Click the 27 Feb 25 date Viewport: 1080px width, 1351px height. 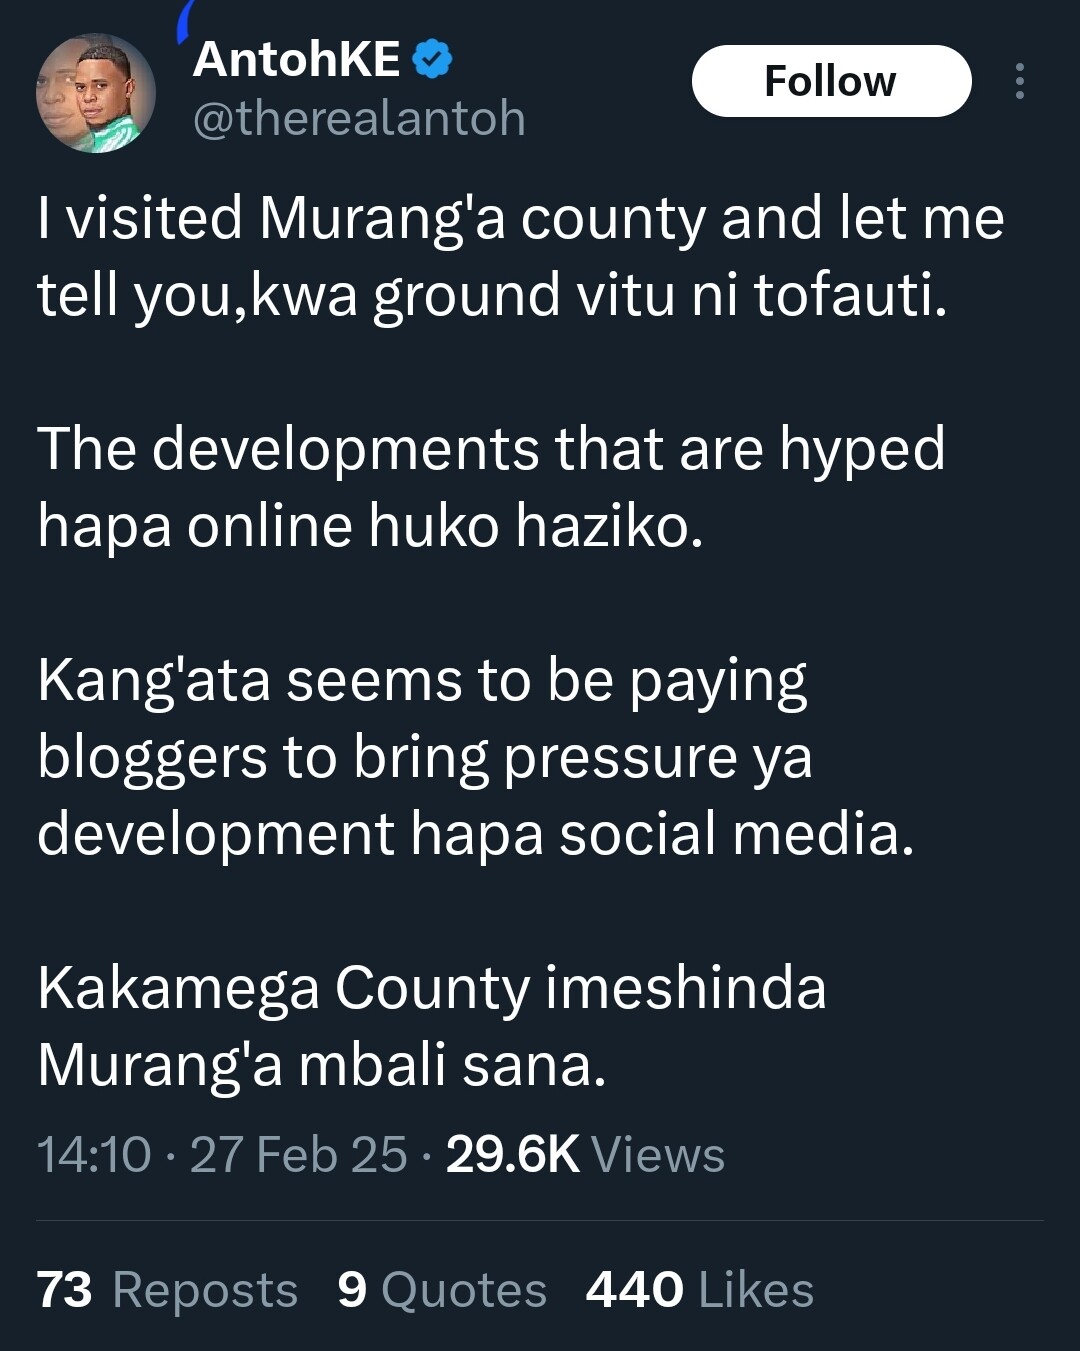point(298,1154)
